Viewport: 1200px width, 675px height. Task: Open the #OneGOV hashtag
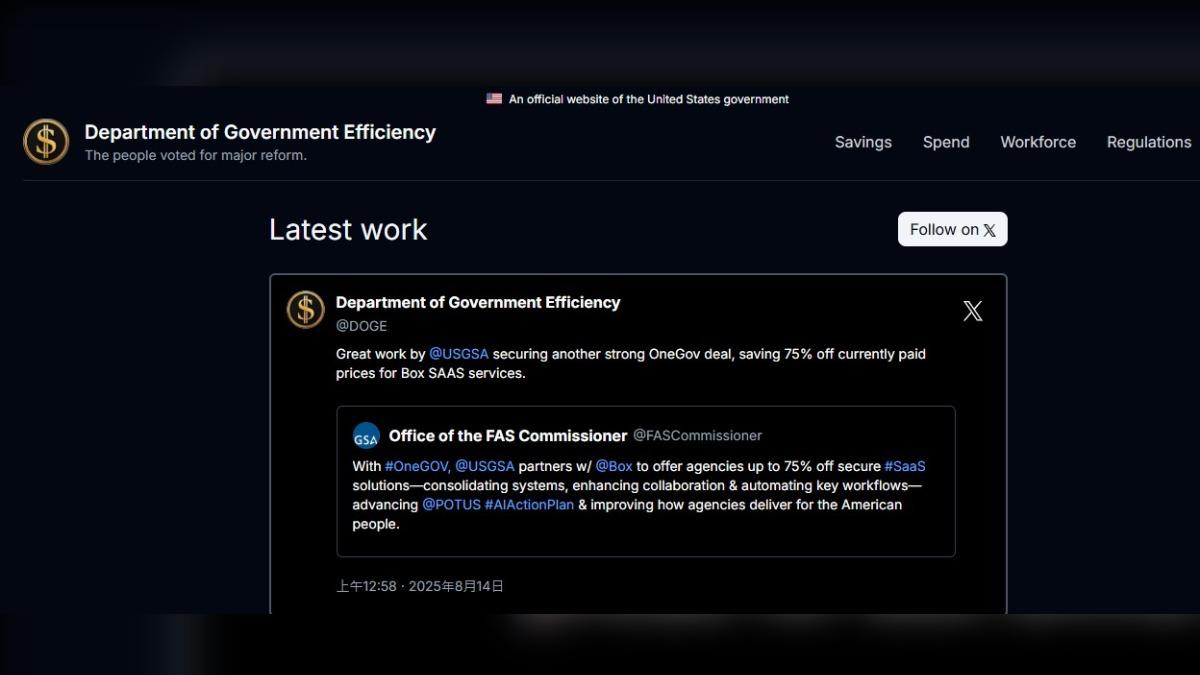click(417, 466)
